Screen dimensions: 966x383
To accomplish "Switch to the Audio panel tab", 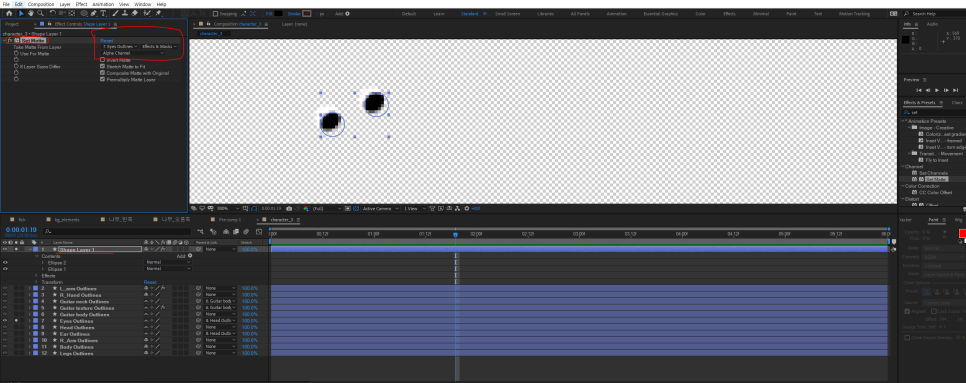I will (932, 24).
